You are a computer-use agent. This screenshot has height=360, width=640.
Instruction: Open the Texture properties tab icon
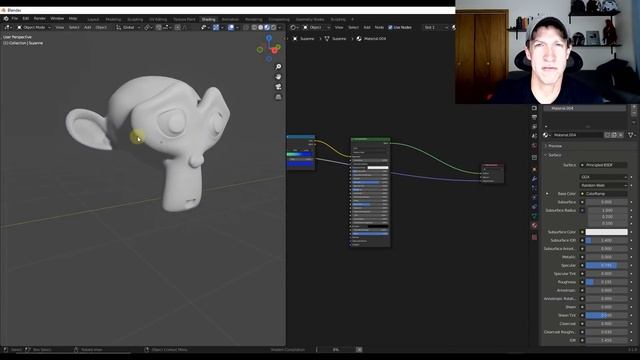tap(534, 237)
